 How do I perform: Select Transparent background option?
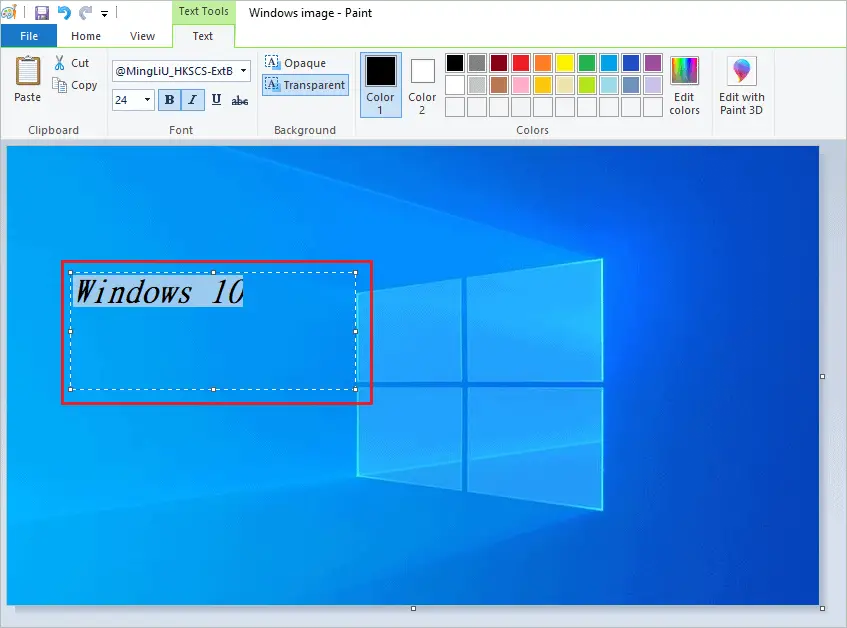[x=305, y=85]
